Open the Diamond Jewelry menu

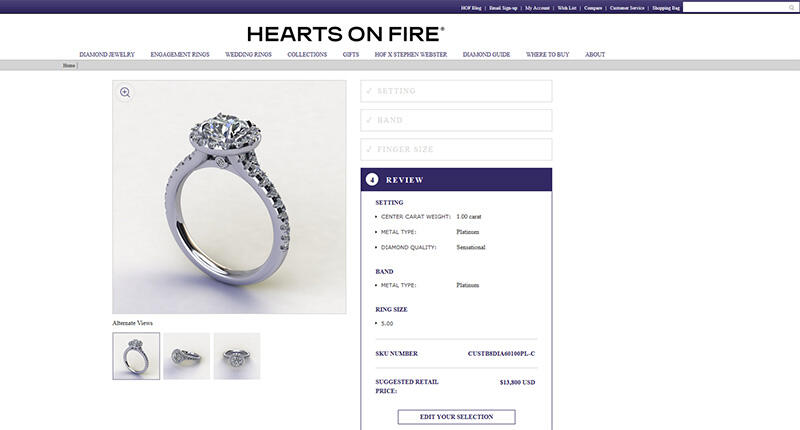[x=107, y=54]
